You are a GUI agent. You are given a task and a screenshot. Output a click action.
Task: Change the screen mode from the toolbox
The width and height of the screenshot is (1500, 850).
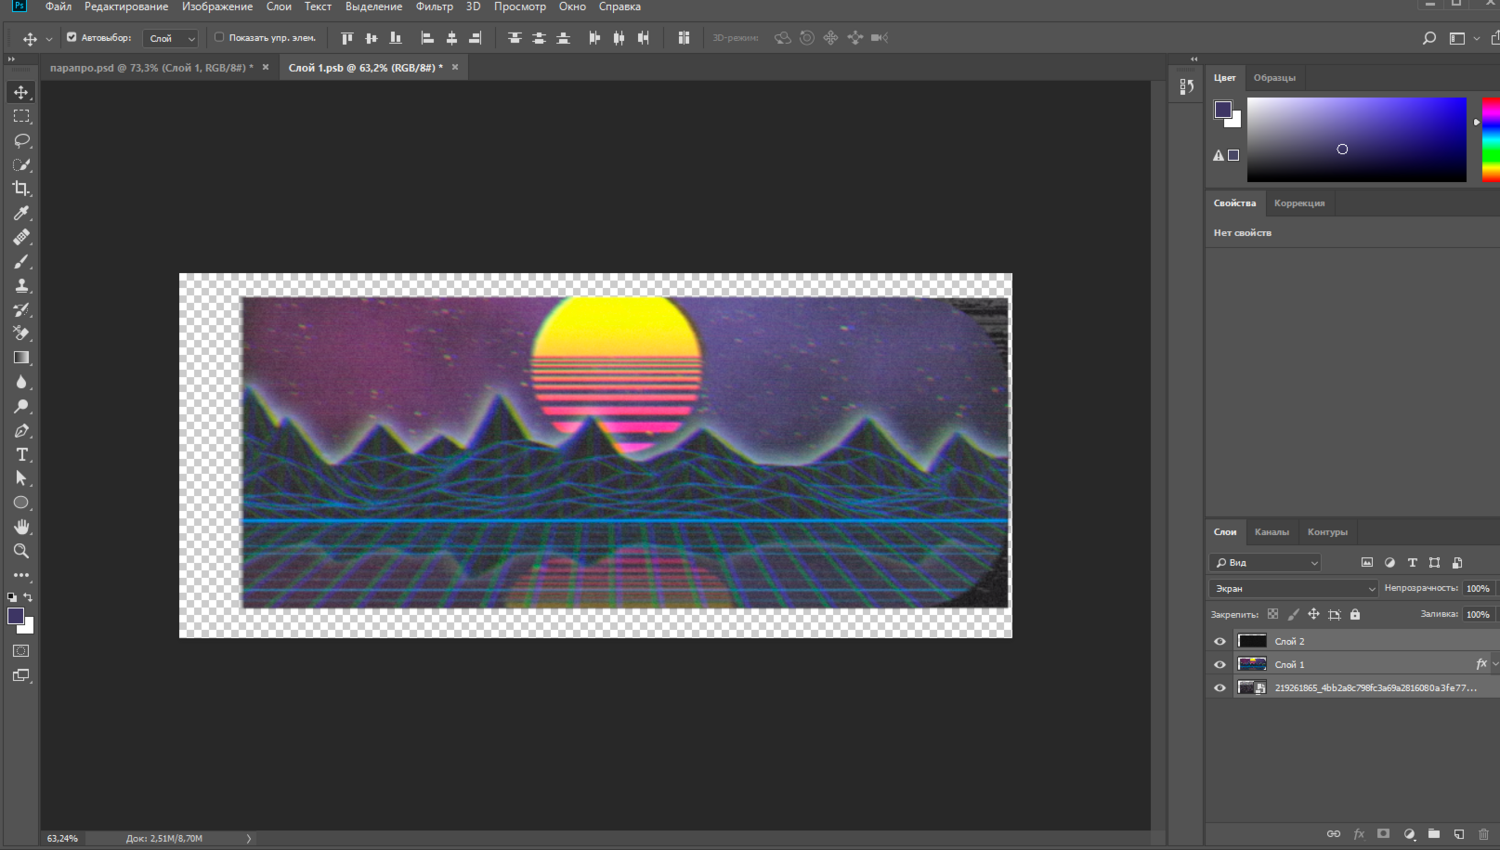[x=21, y=676]
